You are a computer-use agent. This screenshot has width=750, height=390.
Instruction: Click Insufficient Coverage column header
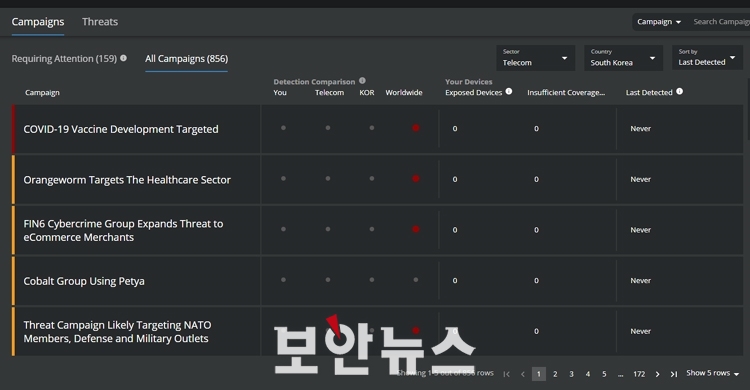pyautogui.click(x=566, y=93)
